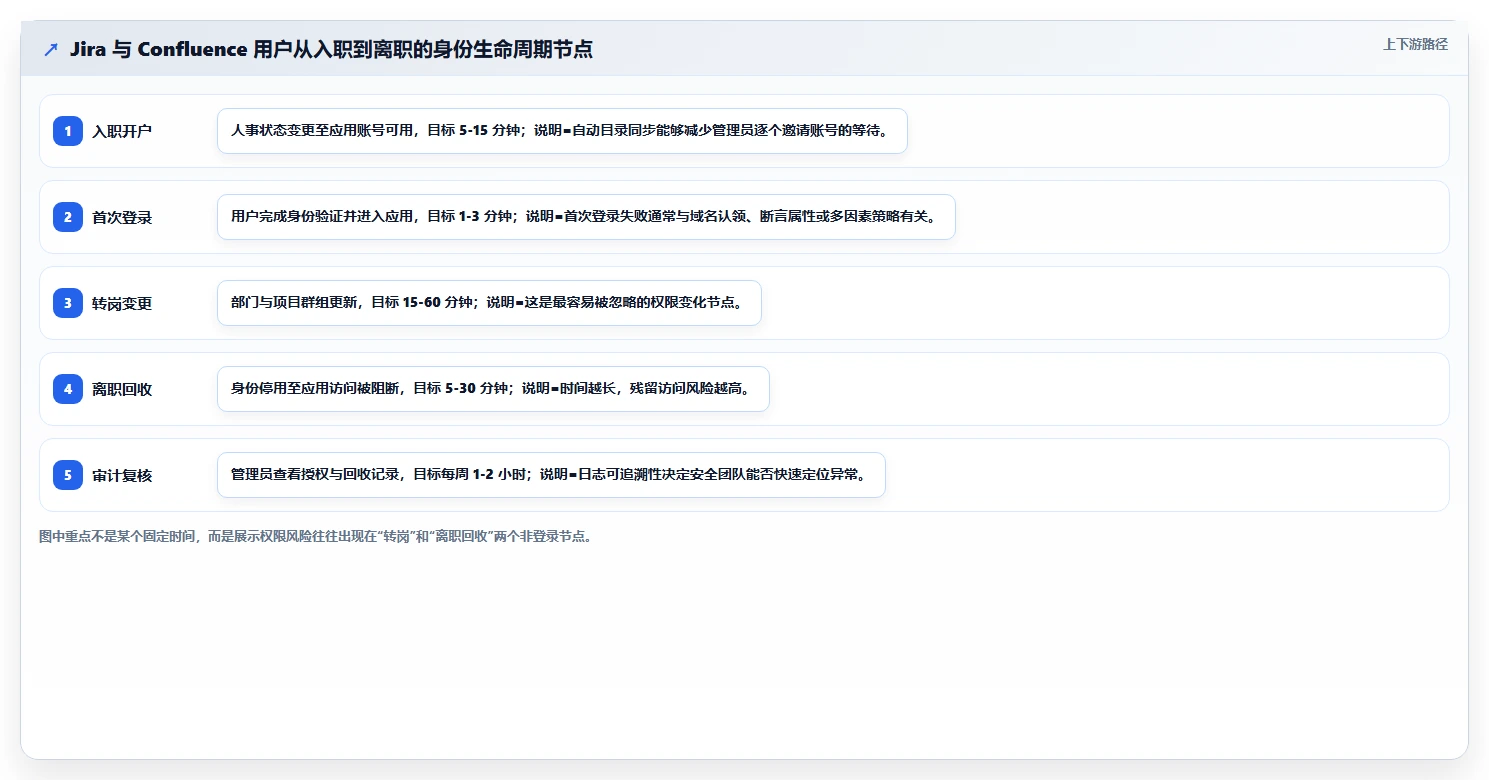The width and height of the screenshot is (1489, 780).
Task: Click the 入职开户 step label
Action: pyautogui.click(x=122, y=131)
